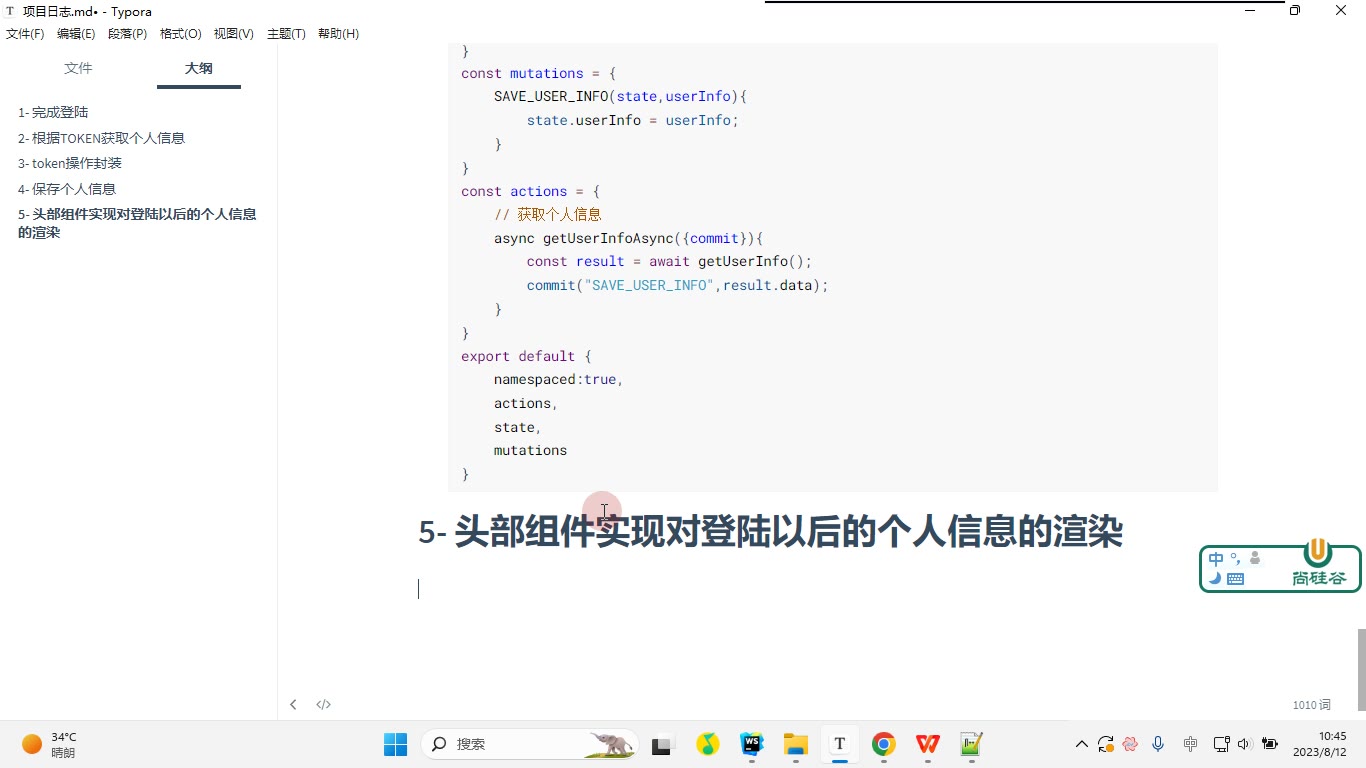Toggle source code mode icon

pos(324,705)
